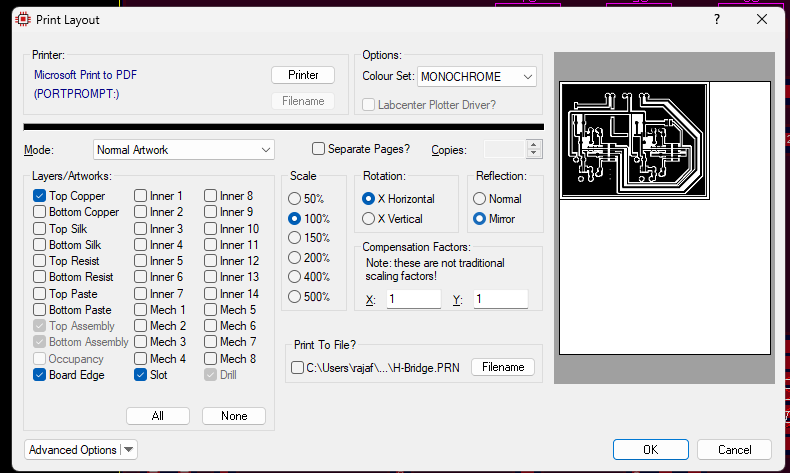790x473 pixels.
Task: Set reflection to Normal
Action: [x=479, y=199]
